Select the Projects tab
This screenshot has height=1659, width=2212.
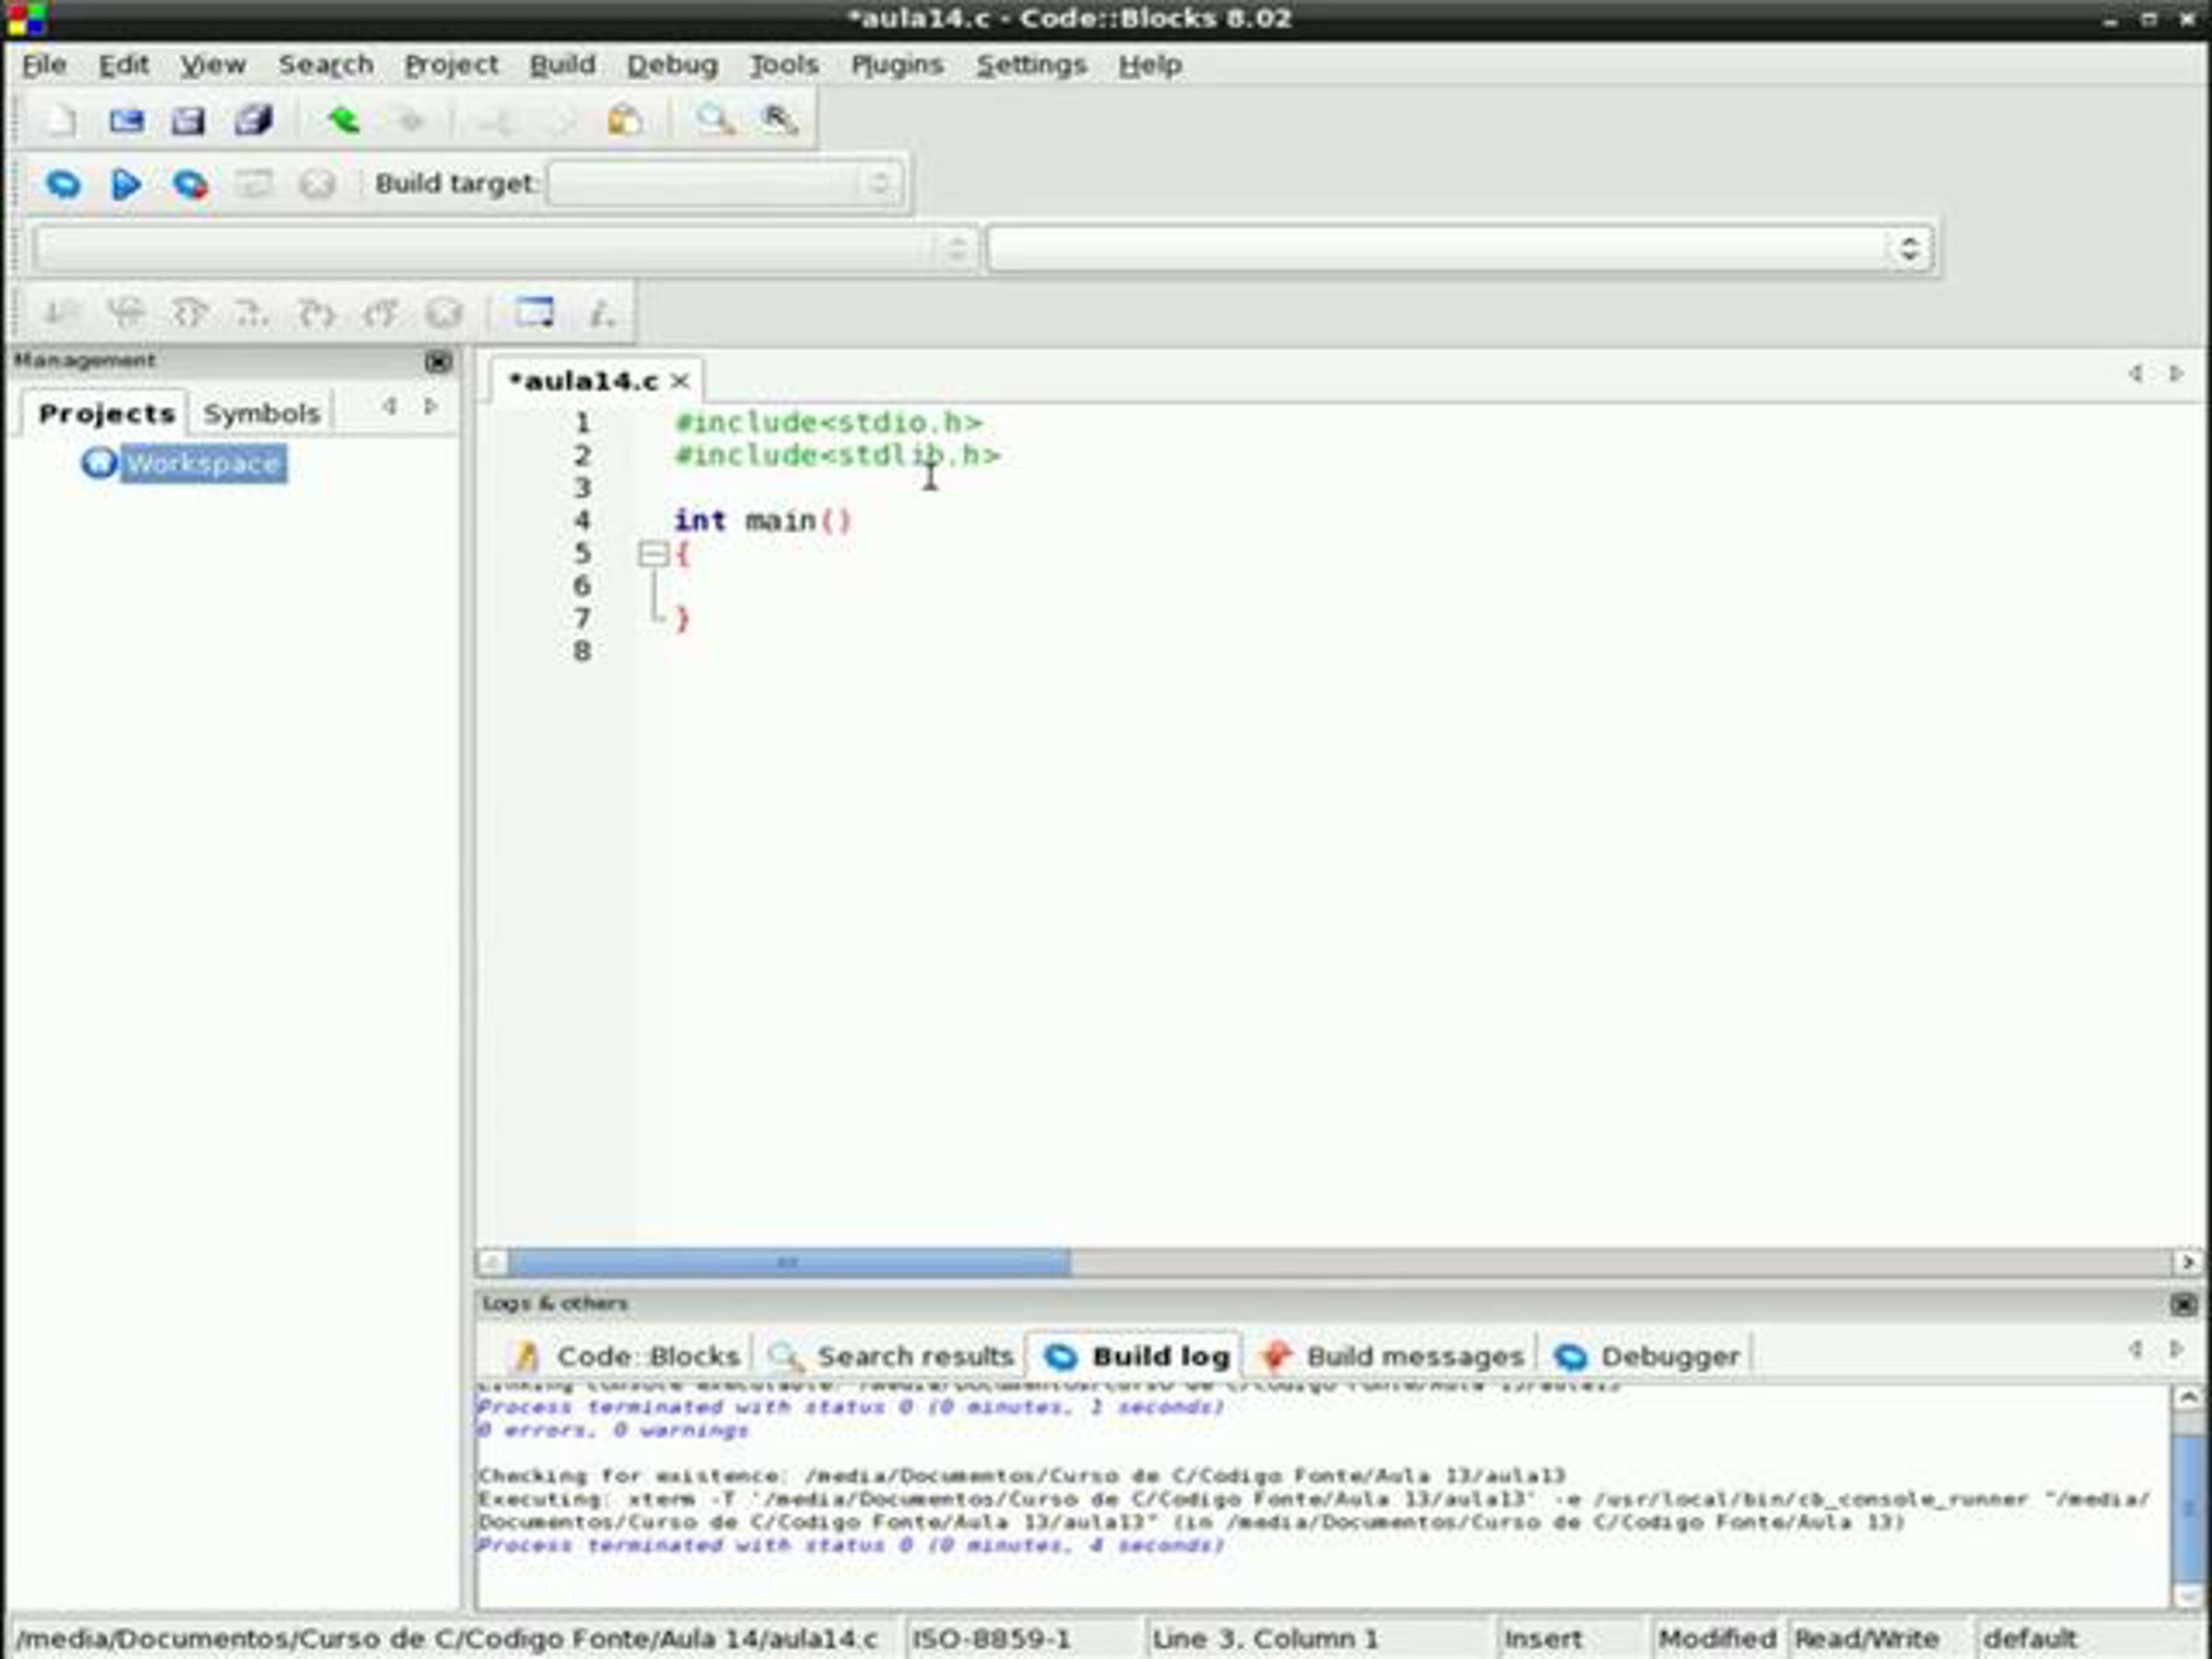point(105,413)
